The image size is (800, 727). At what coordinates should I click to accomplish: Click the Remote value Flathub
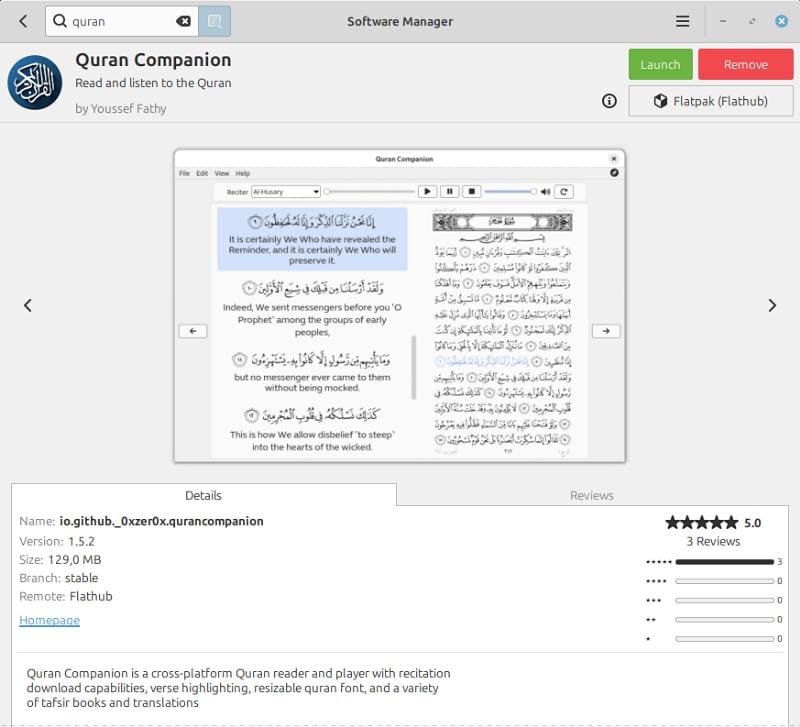click(x=91, y=596)
